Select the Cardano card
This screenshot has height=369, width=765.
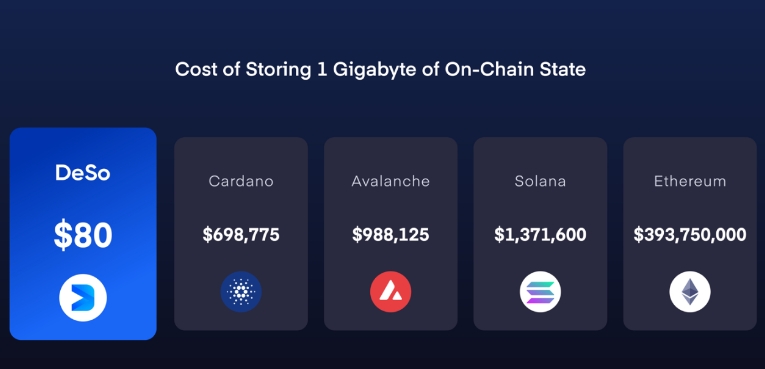(241, 234)
